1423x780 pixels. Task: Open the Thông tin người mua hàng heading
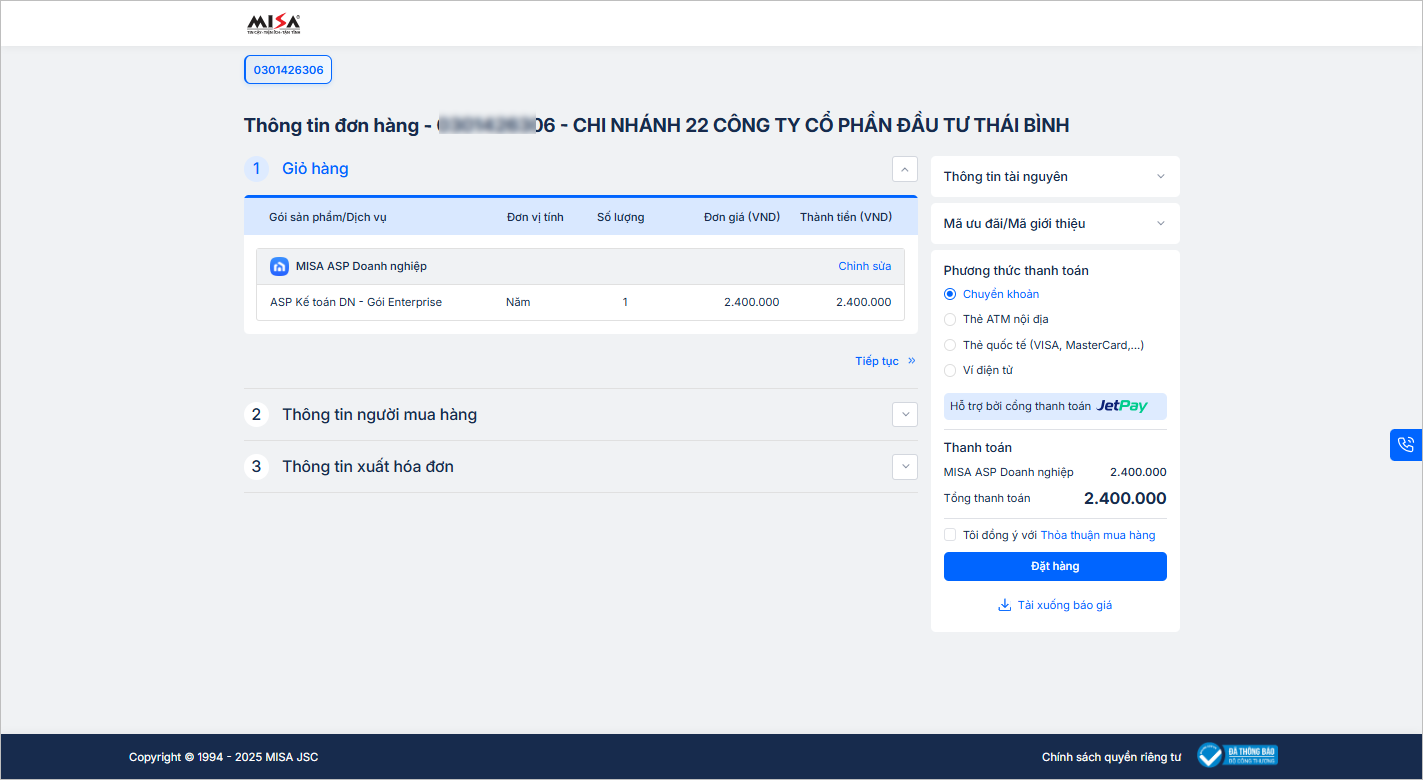pos(379,414)
